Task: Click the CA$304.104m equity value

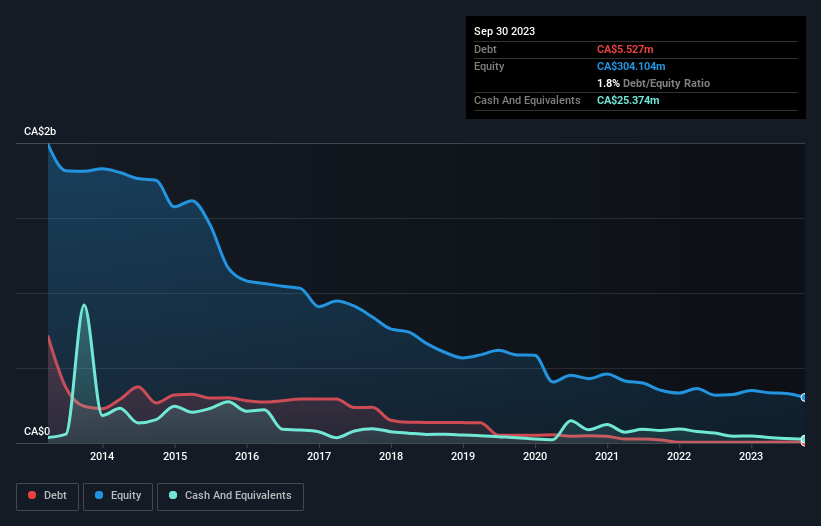Action: 631,66
